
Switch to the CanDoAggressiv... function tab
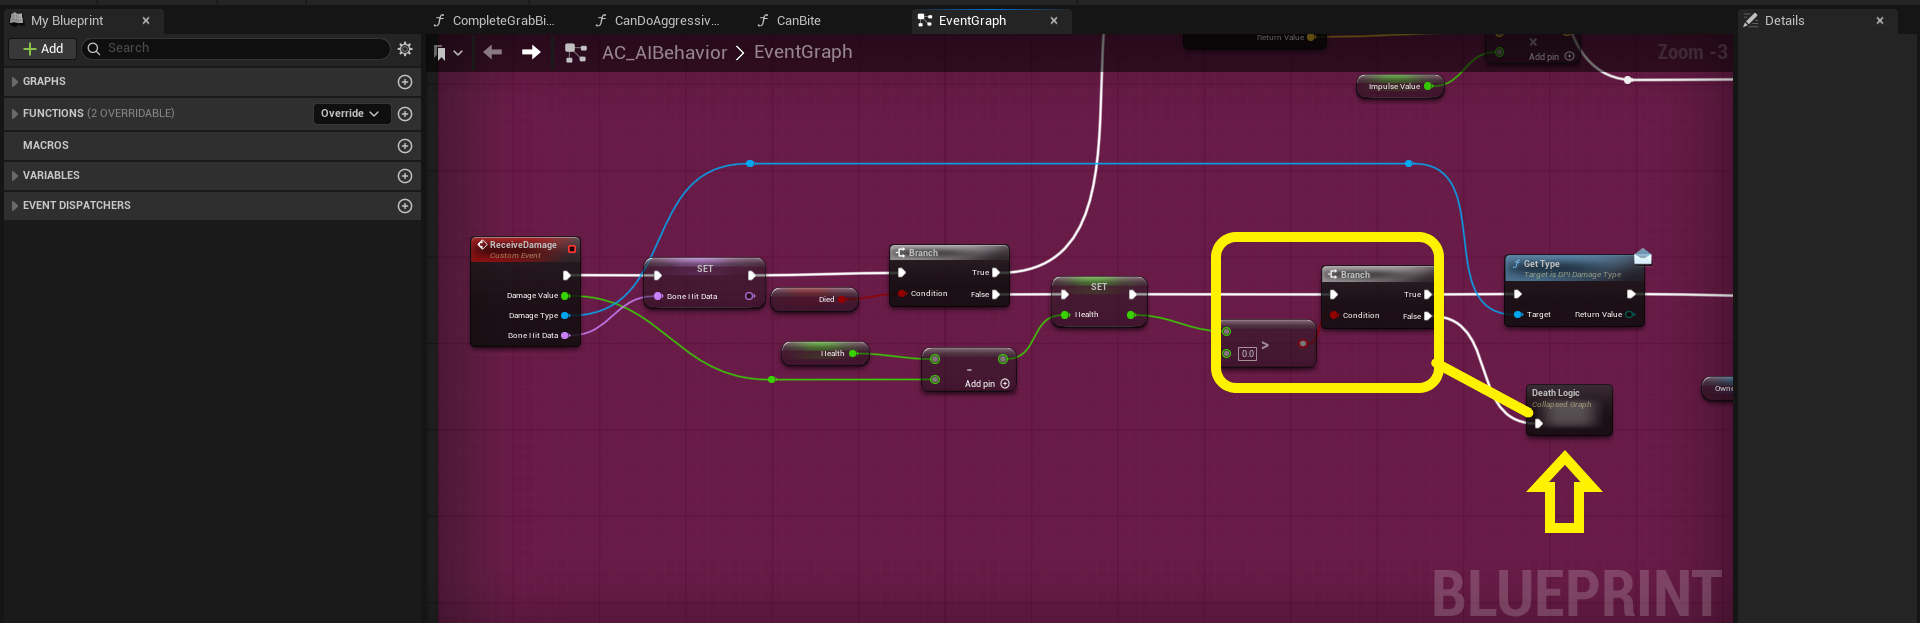pos(656,20)
